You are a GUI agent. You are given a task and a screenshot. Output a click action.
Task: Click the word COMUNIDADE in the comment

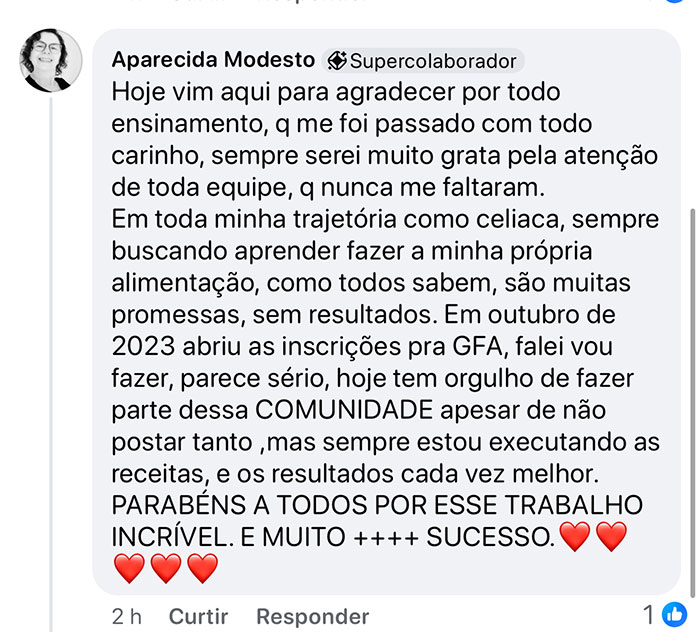[344, 410]
